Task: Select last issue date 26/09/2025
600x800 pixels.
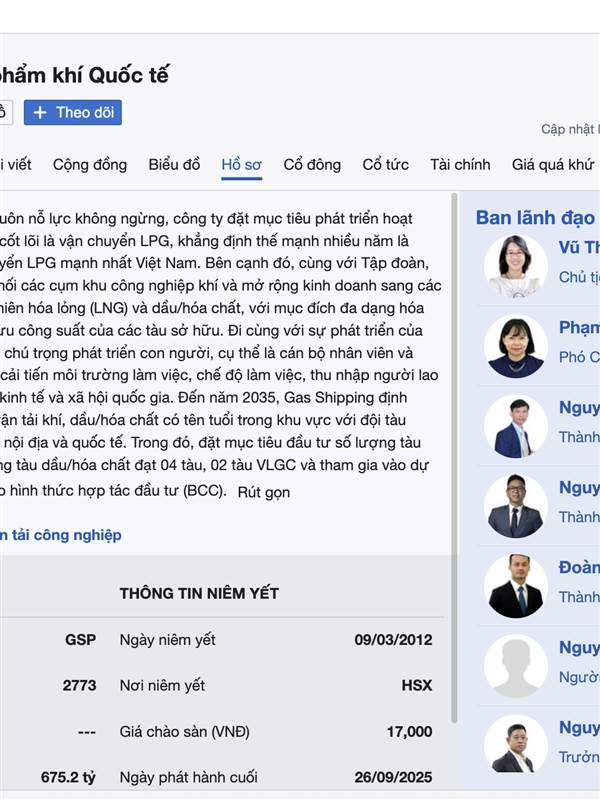Action: [393, 778]
